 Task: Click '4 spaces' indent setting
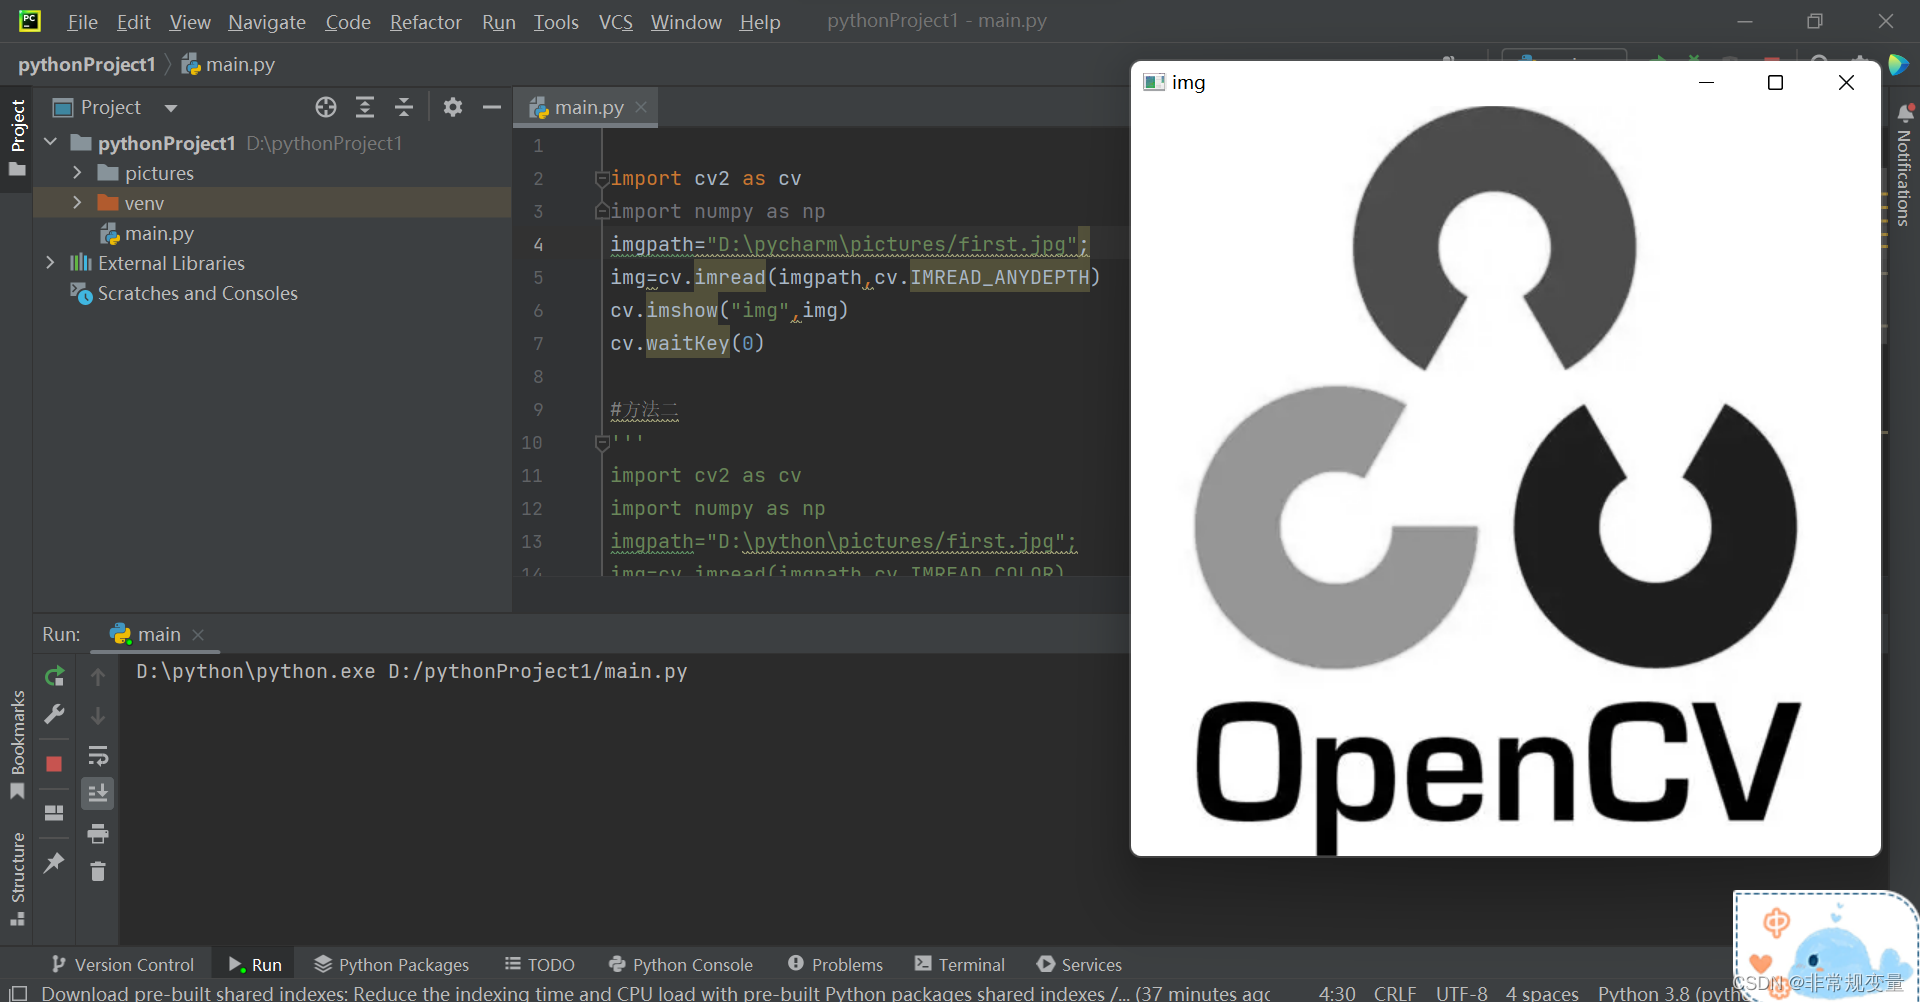1542,992
